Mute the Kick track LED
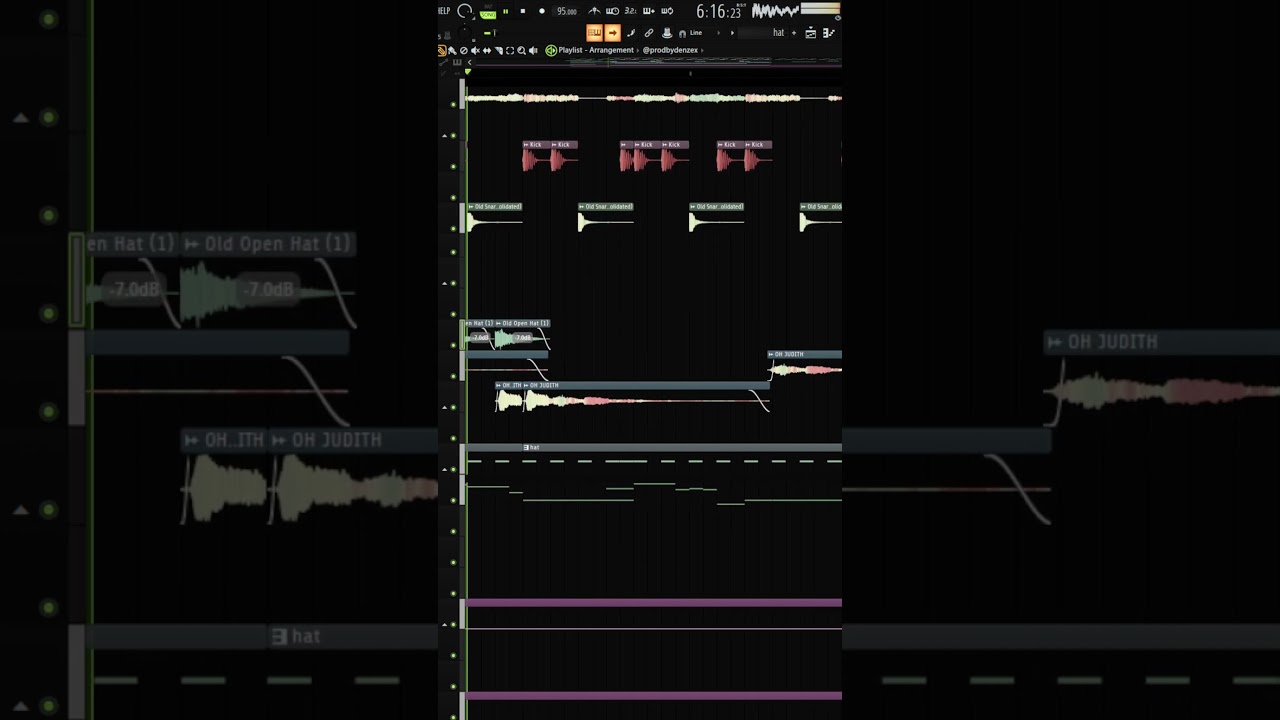The height and width of the screenshot is (720, 1280). [453, 166]
